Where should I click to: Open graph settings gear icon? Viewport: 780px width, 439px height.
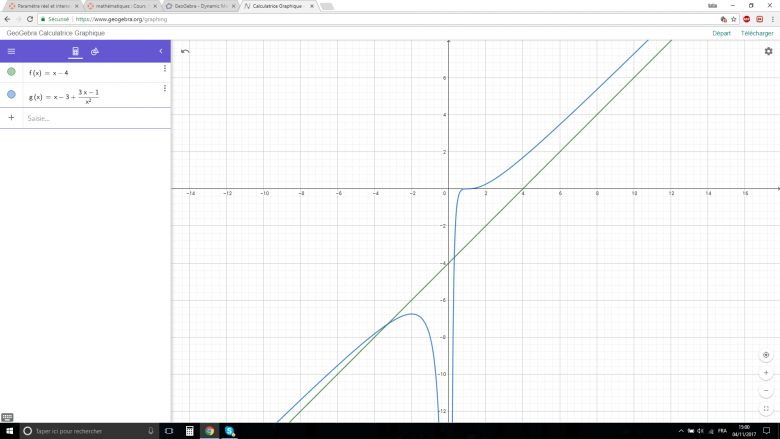coord(768,51)
